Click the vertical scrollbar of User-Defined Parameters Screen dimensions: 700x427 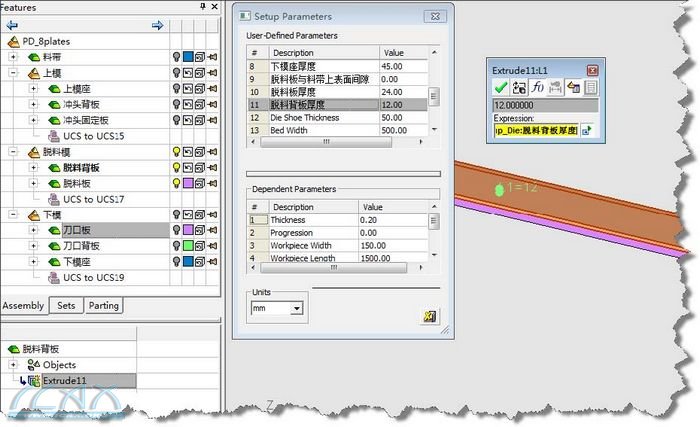point(433,95)
